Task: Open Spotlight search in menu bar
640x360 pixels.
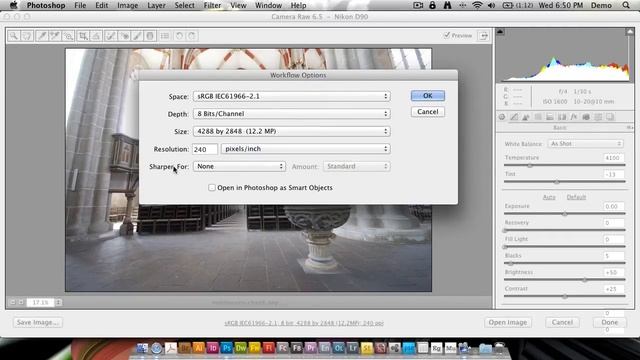Action: pos(626,5)
